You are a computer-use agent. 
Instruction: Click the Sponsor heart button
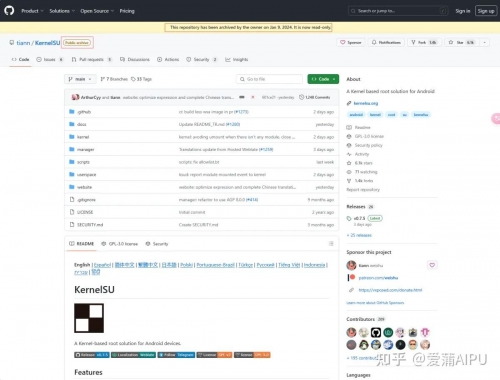pos(351,42)
